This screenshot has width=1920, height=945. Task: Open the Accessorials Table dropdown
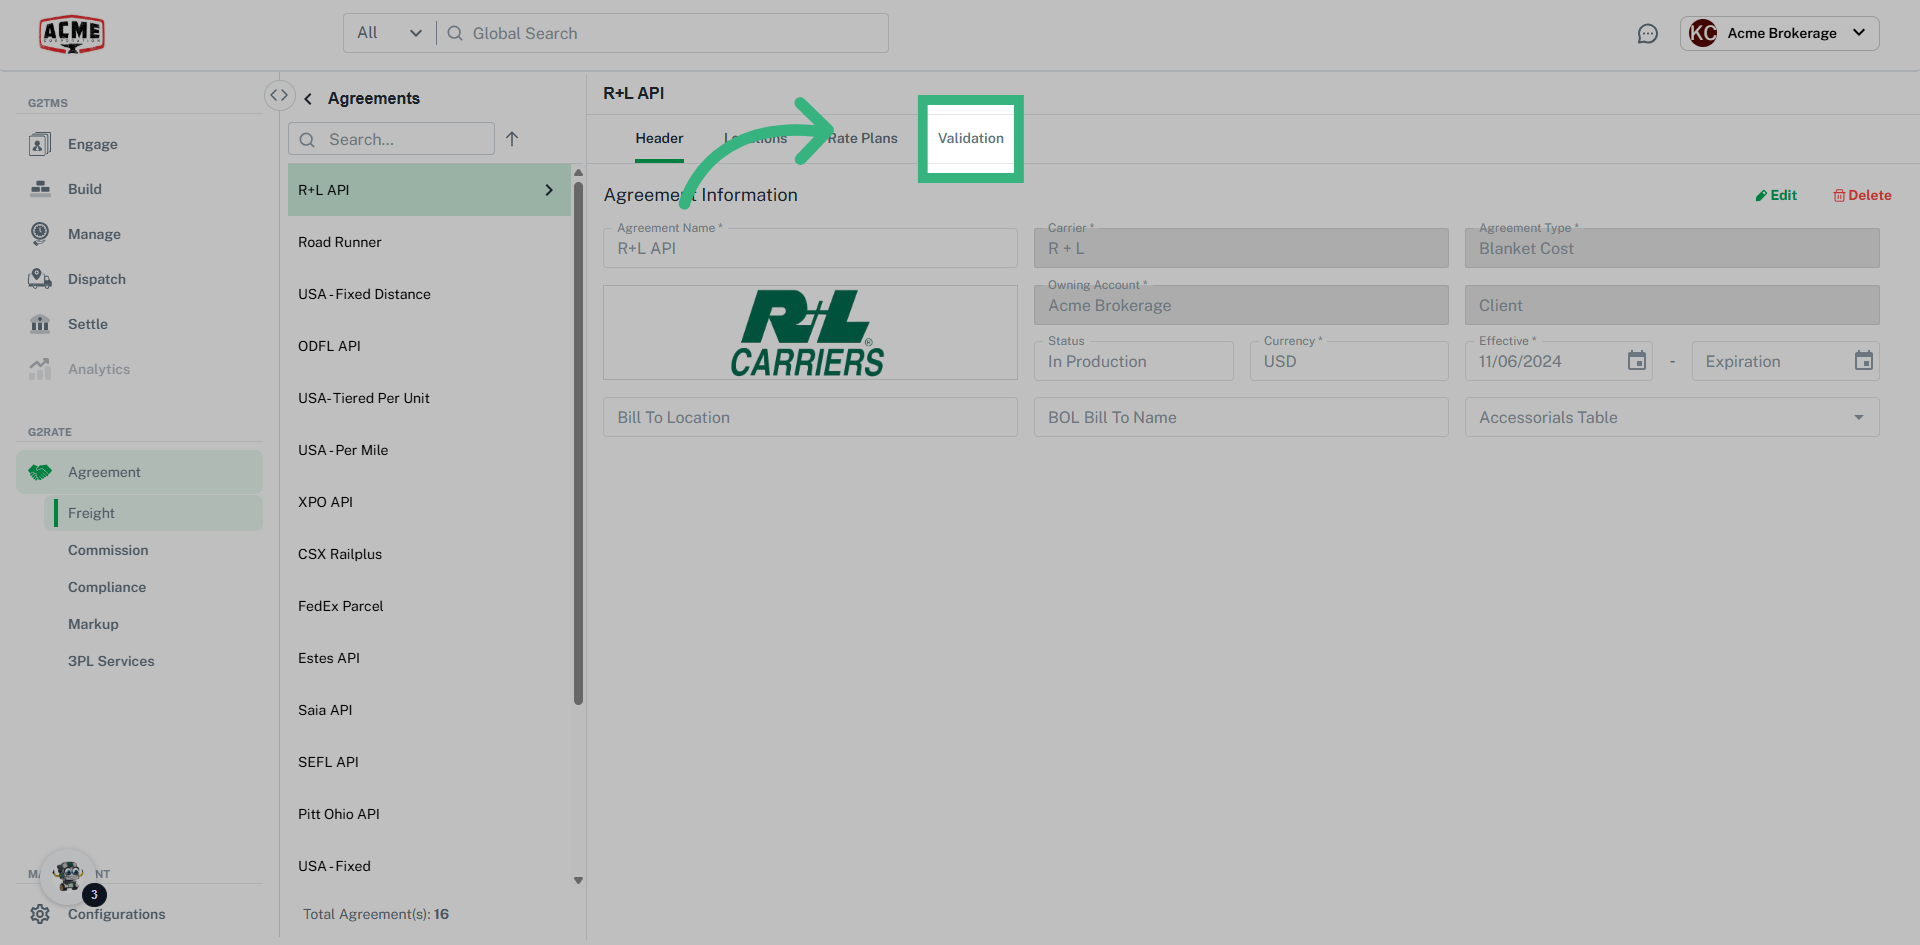point(1859,417)
